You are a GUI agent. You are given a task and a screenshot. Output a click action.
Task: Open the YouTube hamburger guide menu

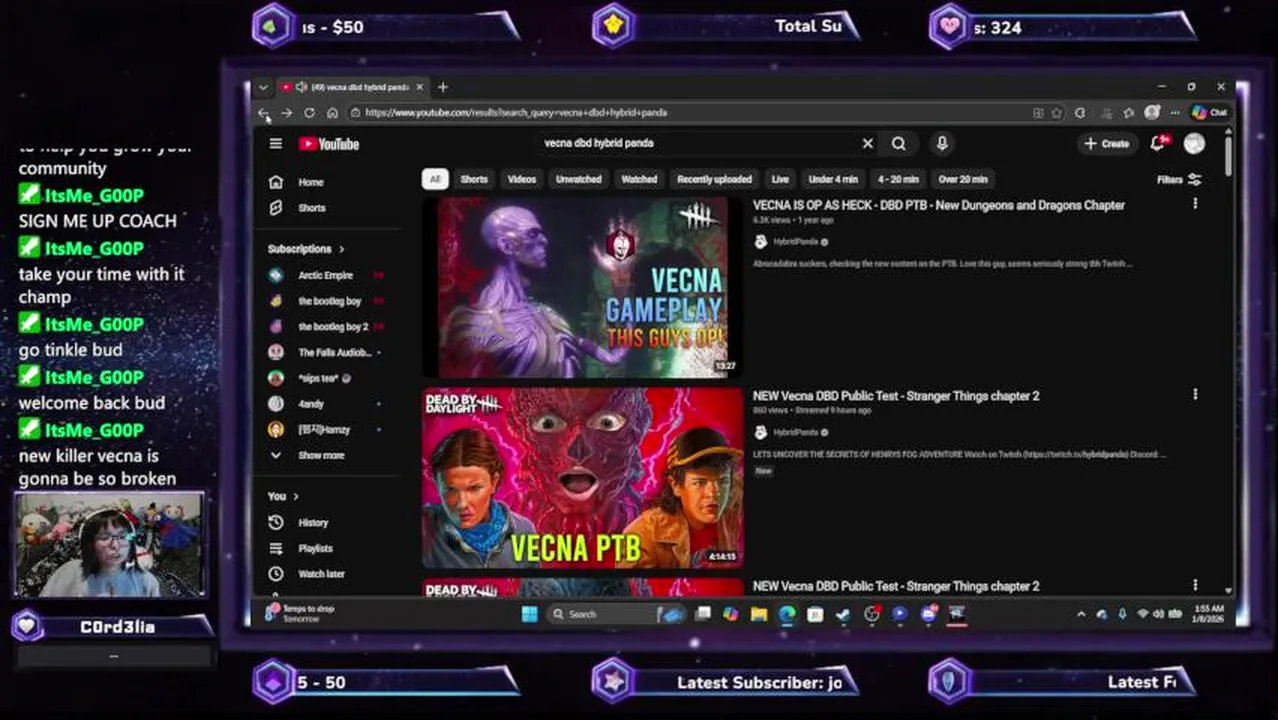coord(275,144)
